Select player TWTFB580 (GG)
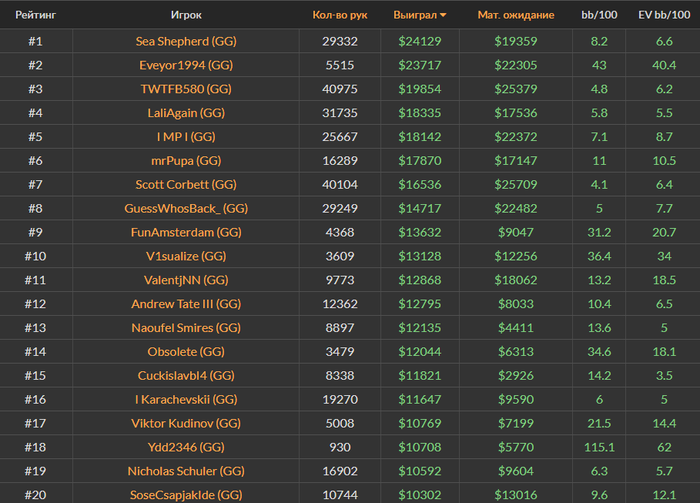This screenshot has width=700, height=503. (x=185, y=89)
